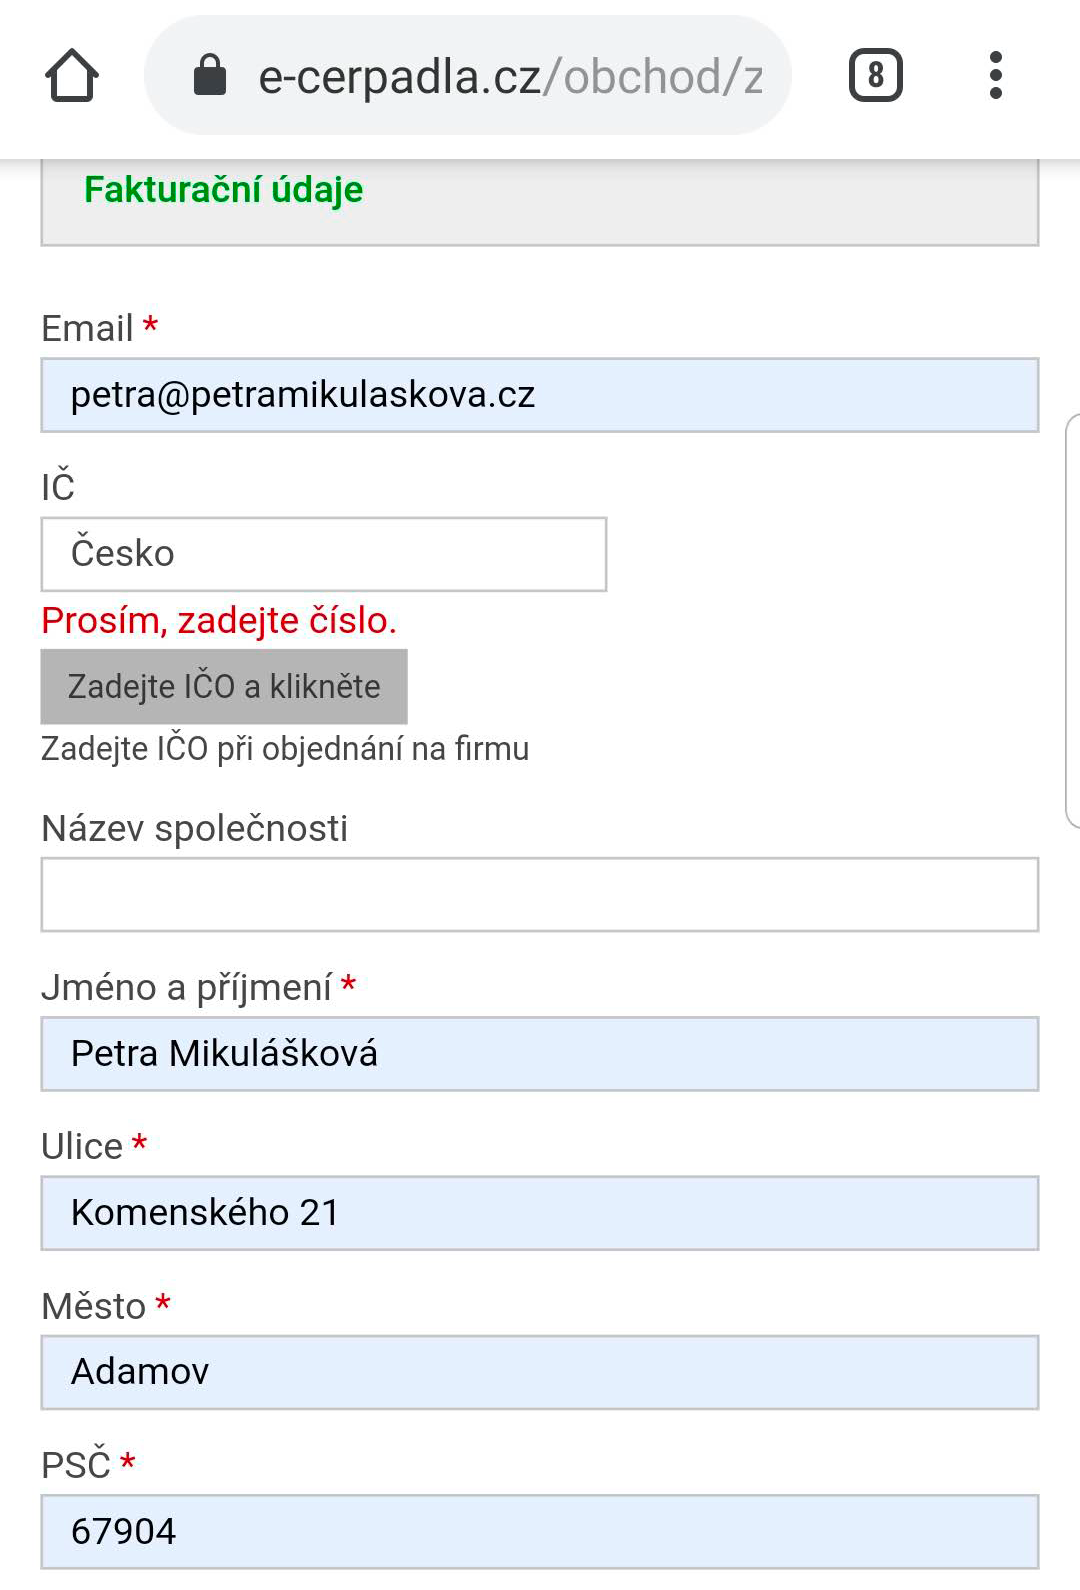Tap the padlock site security icon
The width and height of the screenshot is (1080, 1590).
[x=209, y=75]
